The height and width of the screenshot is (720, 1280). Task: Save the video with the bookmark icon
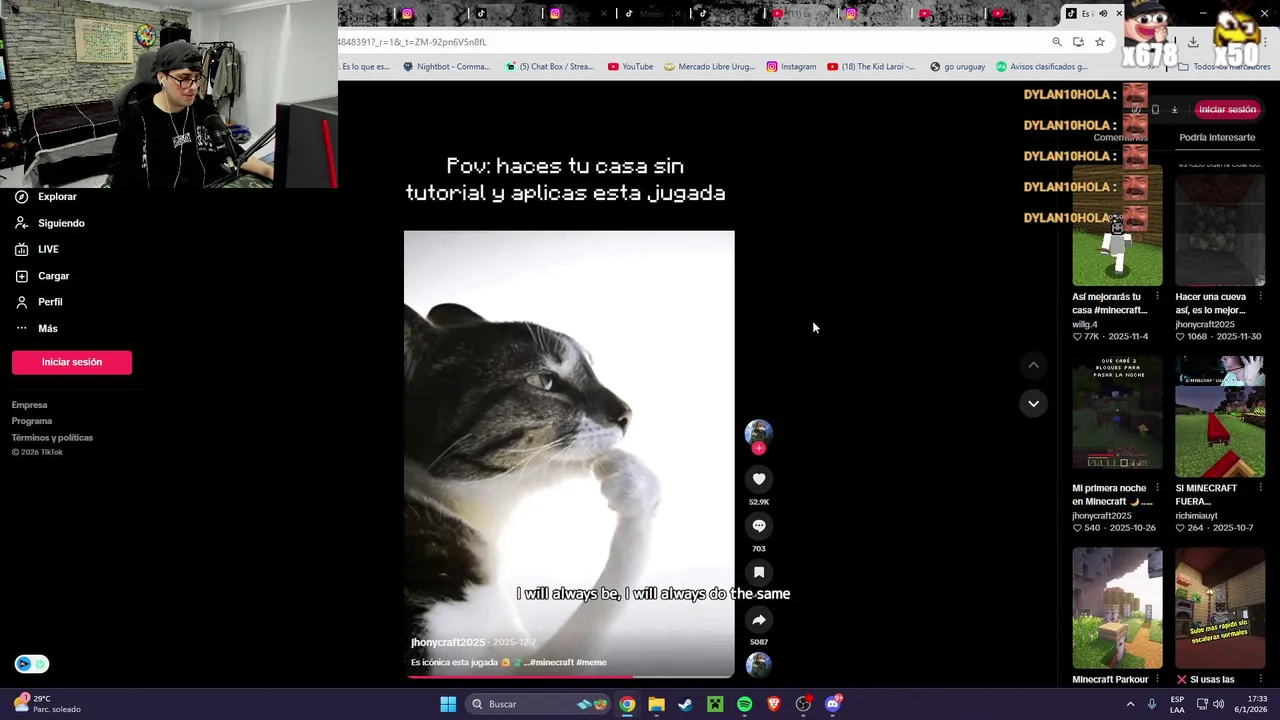(759, 573)
